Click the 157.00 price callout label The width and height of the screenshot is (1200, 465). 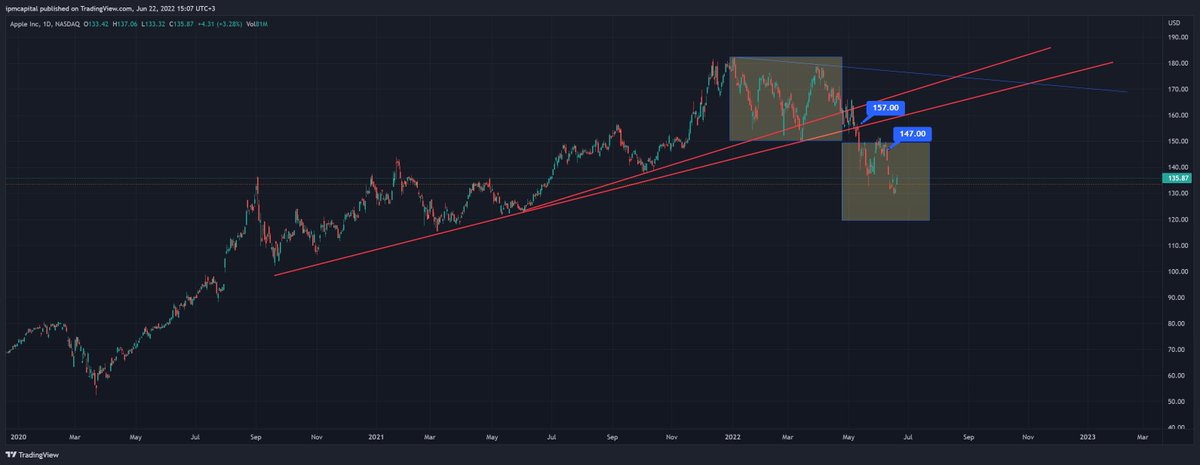(884, 107)
